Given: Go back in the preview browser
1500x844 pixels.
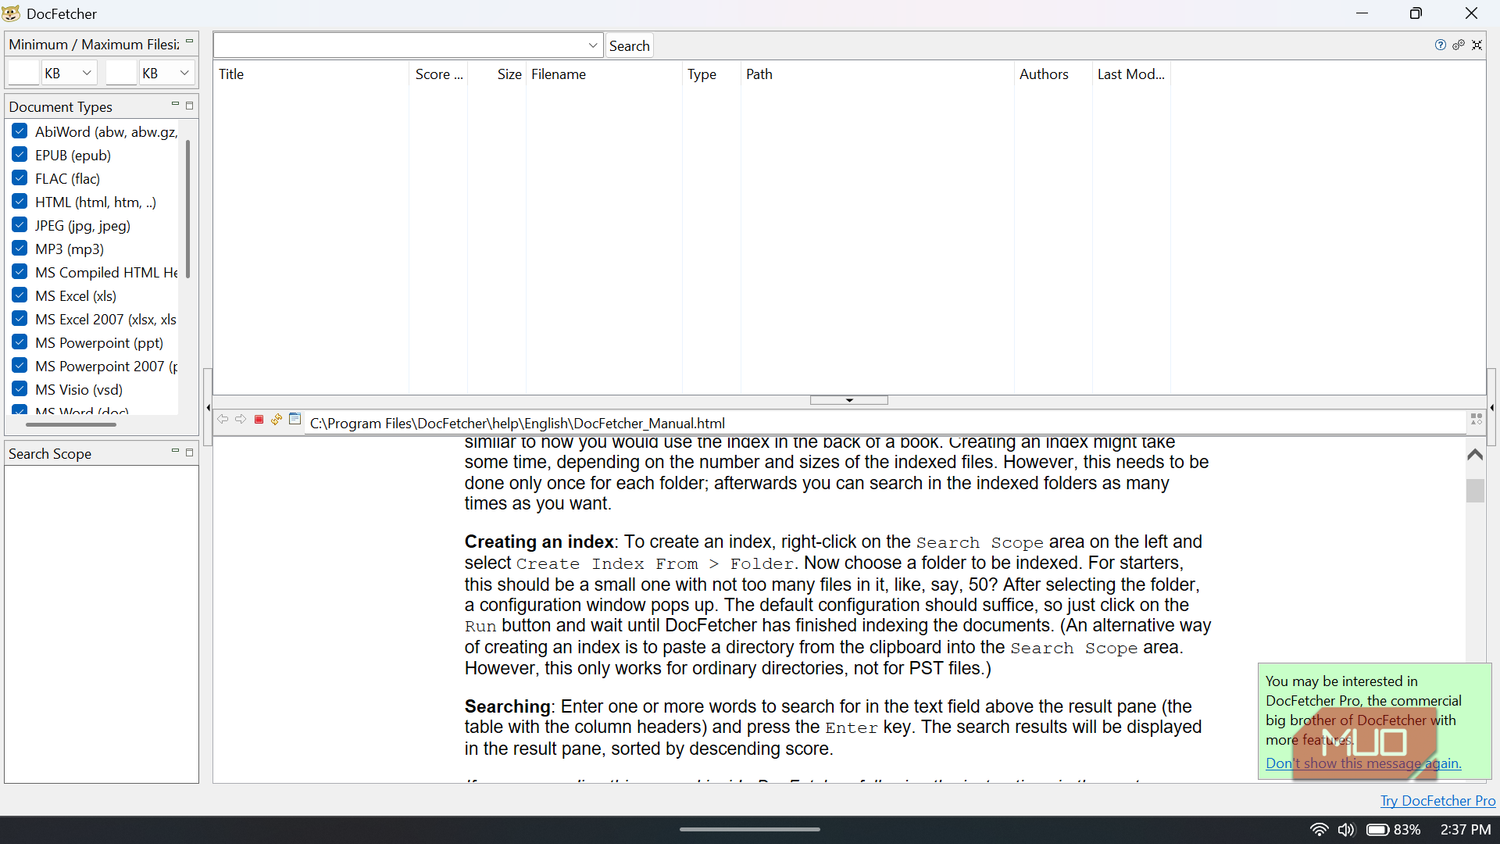Looking at the screenshot, I should (x=223, y=419).
